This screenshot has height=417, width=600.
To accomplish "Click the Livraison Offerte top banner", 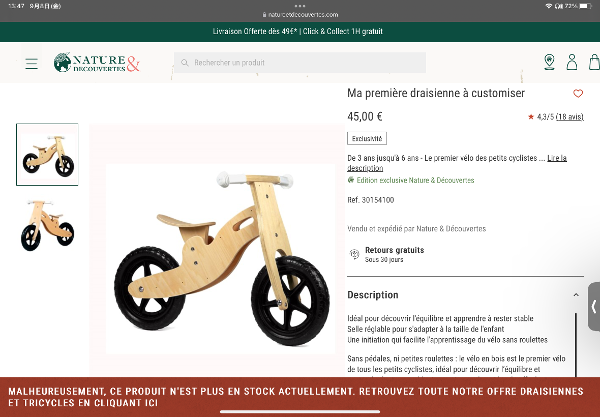I will point(298,31).
